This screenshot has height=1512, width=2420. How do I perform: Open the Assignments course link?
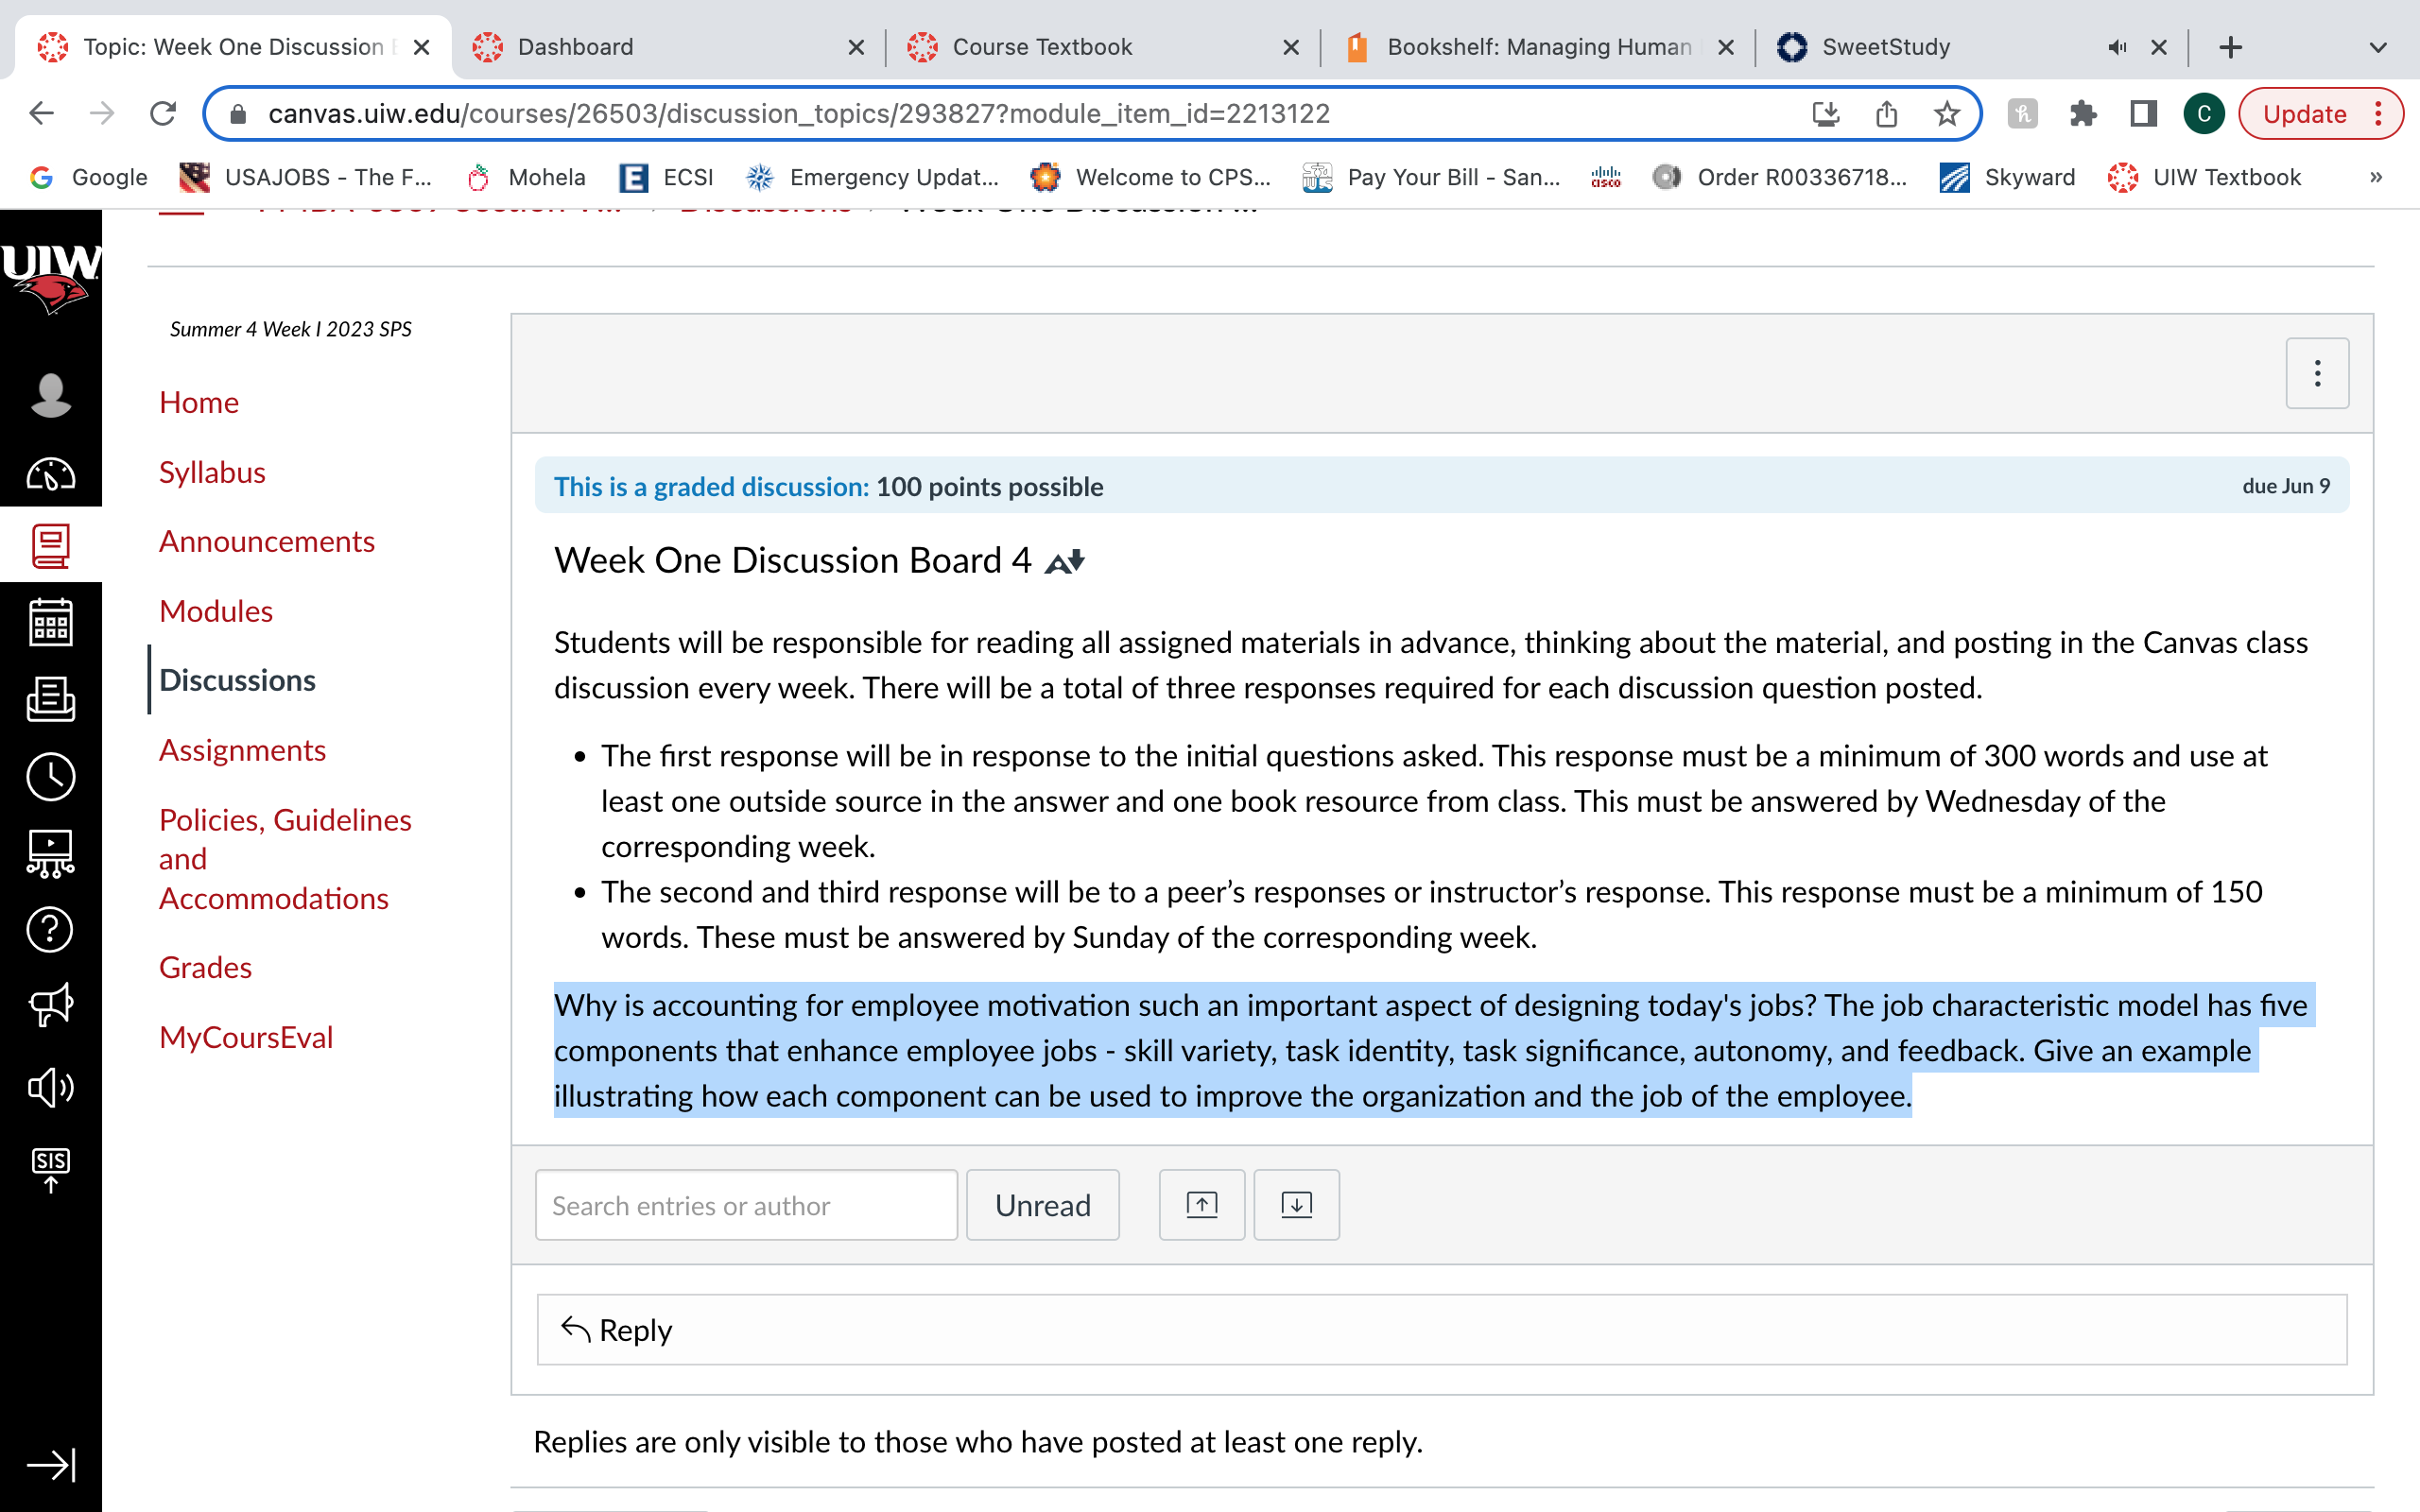click(x=243, y=750)
